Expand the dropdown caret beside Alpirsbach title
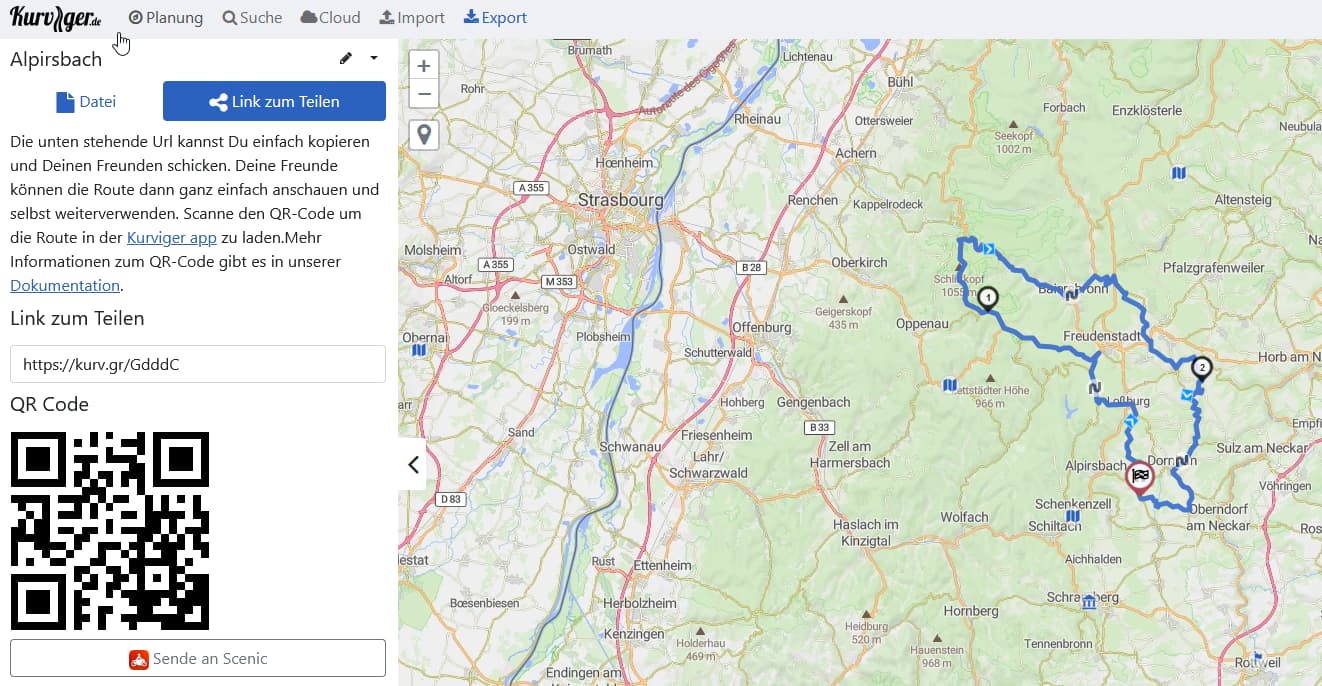Screen dimensions: 1322x686 [x=374, y=58]
